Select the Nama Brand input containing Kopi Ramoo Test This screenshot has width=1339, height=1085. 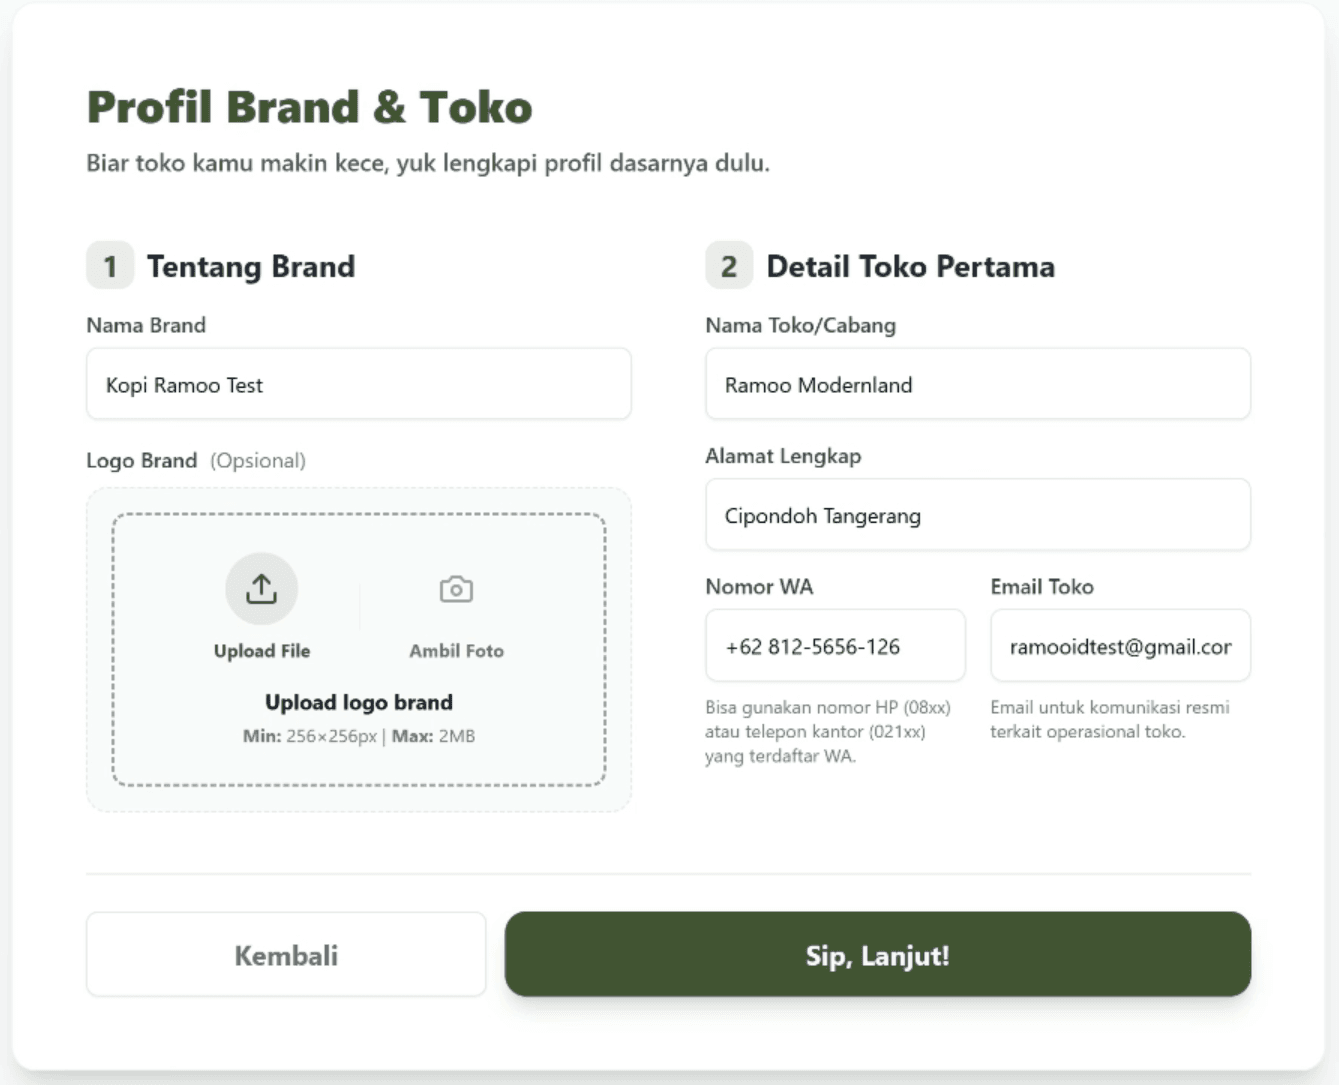tap(358, 384)
